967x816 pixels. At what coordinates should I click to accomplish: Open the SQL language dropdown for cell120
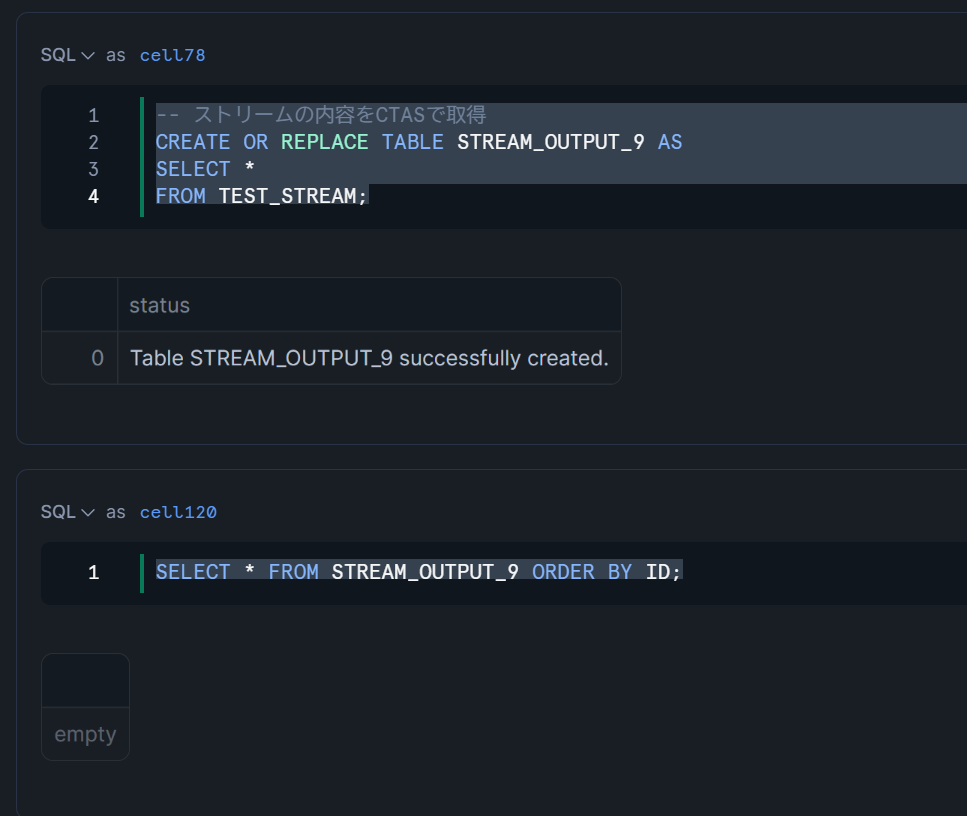[x=67, y=512]
